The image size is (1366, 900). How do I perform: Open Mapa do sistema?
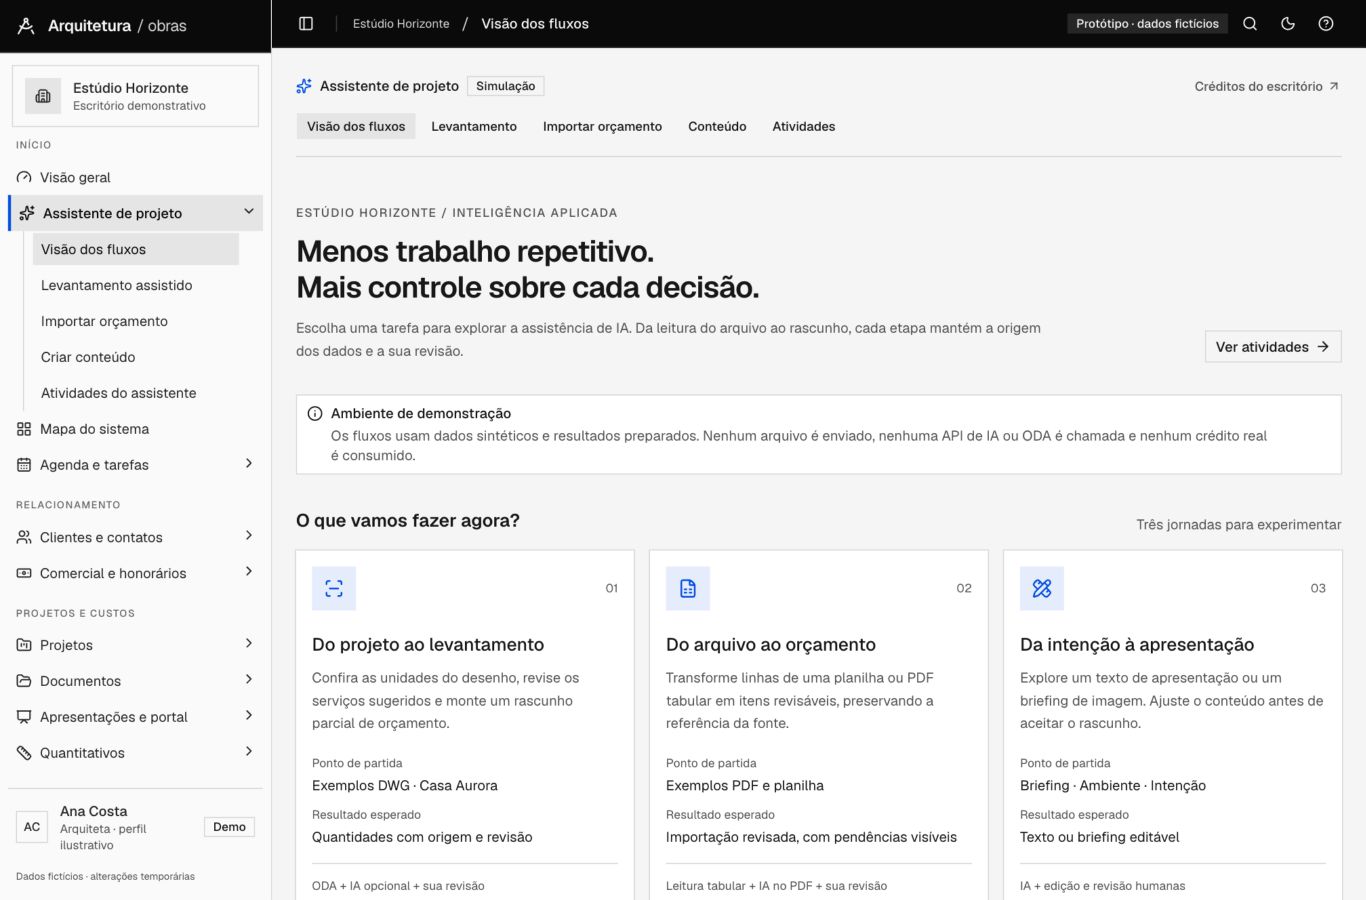tap(135, 429)
